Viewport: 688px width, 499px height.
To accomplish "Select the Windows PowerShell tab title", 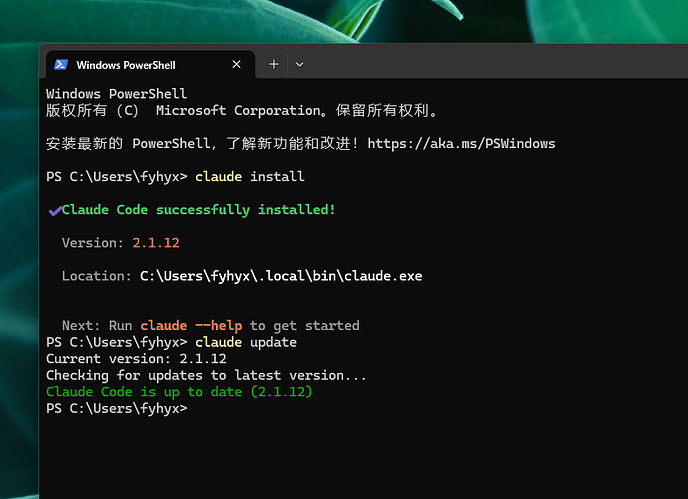I will (x=126, y=65).
